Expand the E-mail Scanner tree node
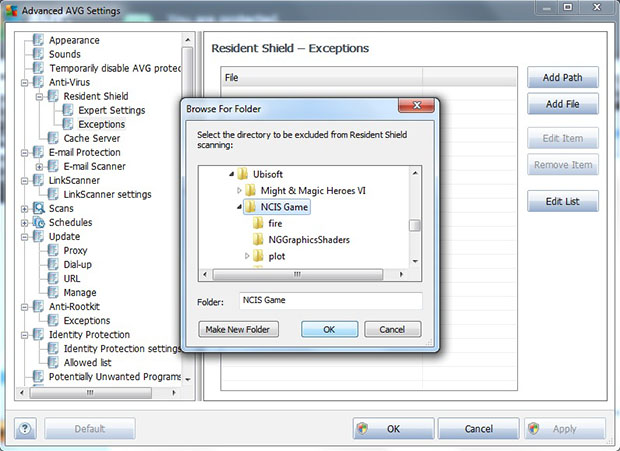 pyautogui.click(x=39, y=167)
